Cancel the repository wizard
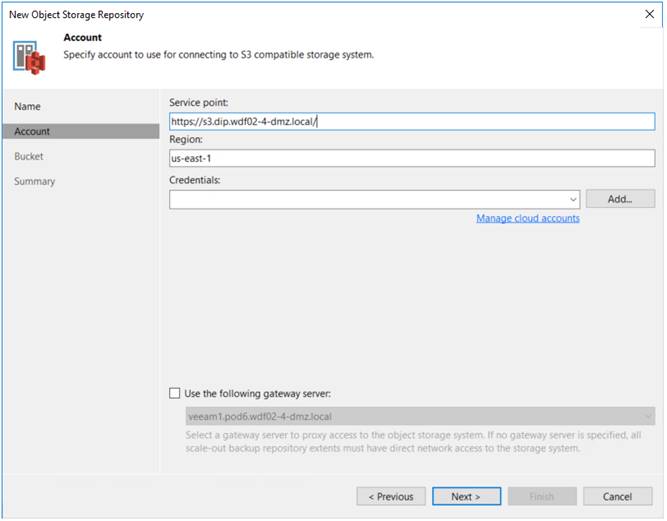The width and height of the screenshot is (667, 521). (x=619, y=498)
